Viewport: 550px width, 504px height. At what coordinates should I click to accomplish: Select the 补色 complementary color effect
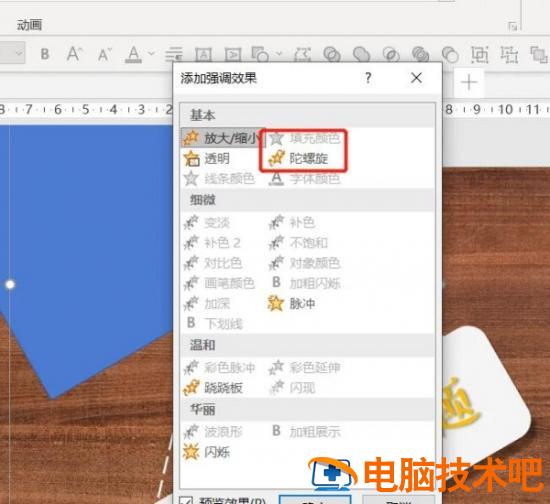click(x=292, y=222)
